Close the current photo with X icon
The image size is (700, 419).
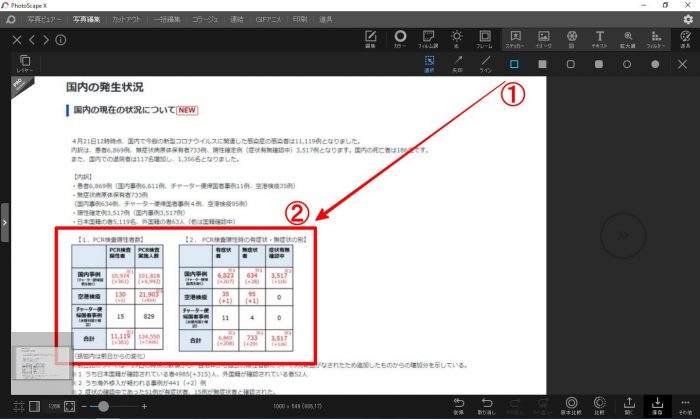[17, 40]
